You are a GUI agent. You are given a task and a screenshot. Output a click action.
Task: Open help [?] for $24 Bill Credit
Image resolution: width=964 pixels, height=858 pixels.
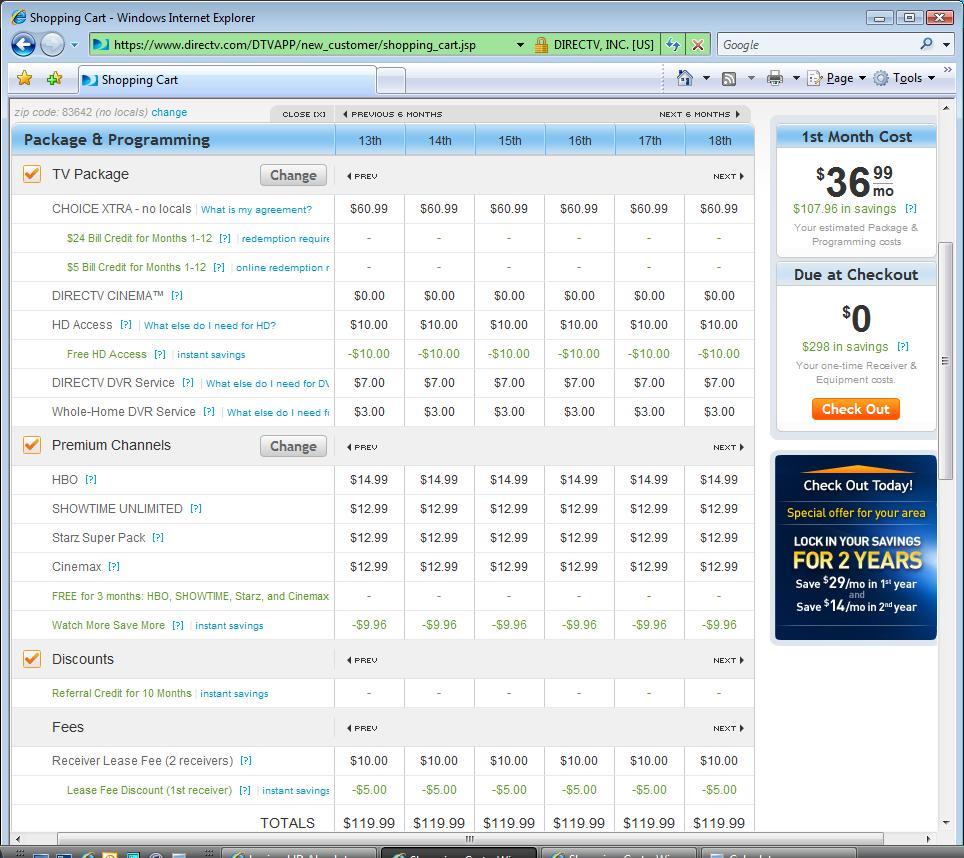pyautogui.click(x=225, y=238)
